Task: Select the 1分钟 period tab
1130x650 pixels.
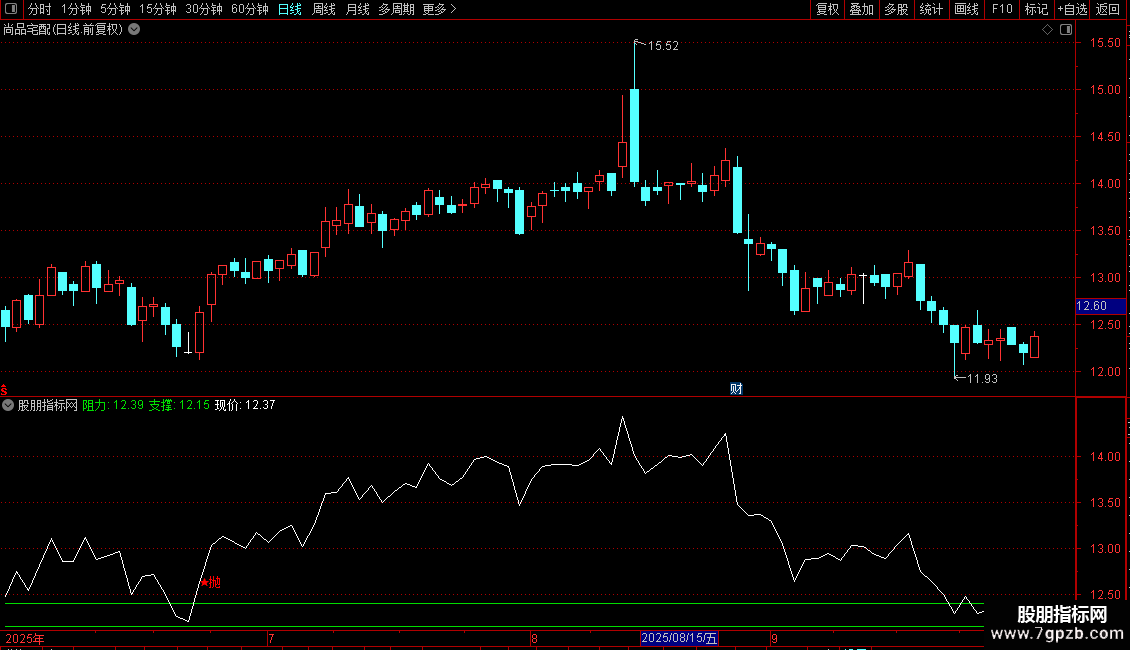Action: point(76,9)
